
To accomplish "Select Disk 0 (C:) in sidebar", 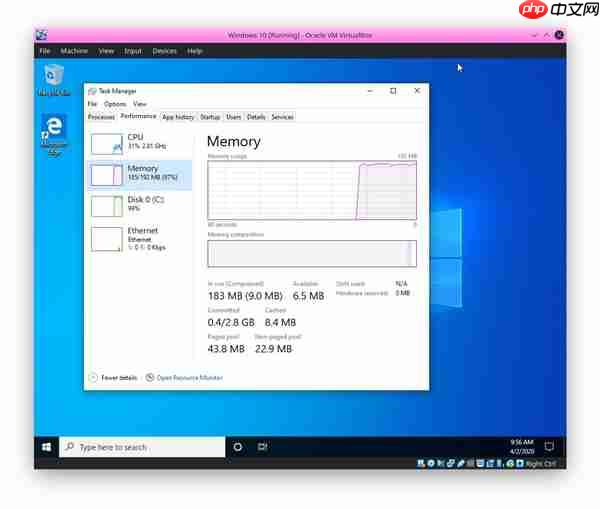I will (140, 206).
